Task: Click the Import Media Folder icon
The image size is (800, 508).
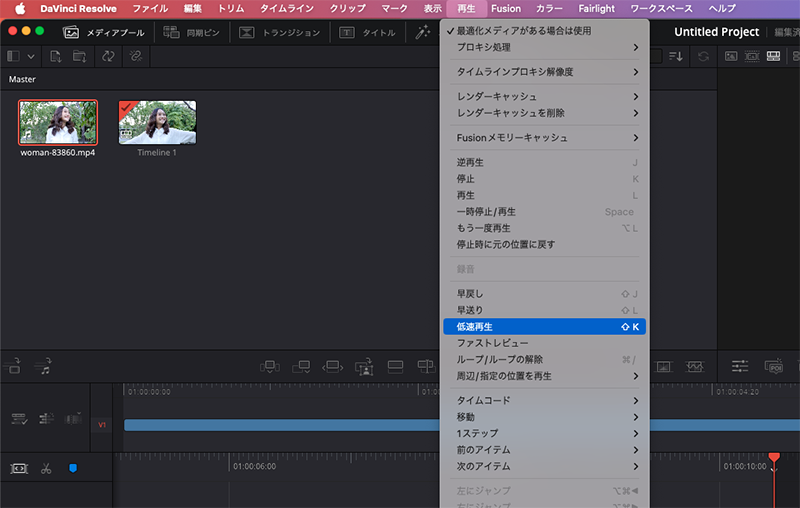Action: tap(80, 56)
